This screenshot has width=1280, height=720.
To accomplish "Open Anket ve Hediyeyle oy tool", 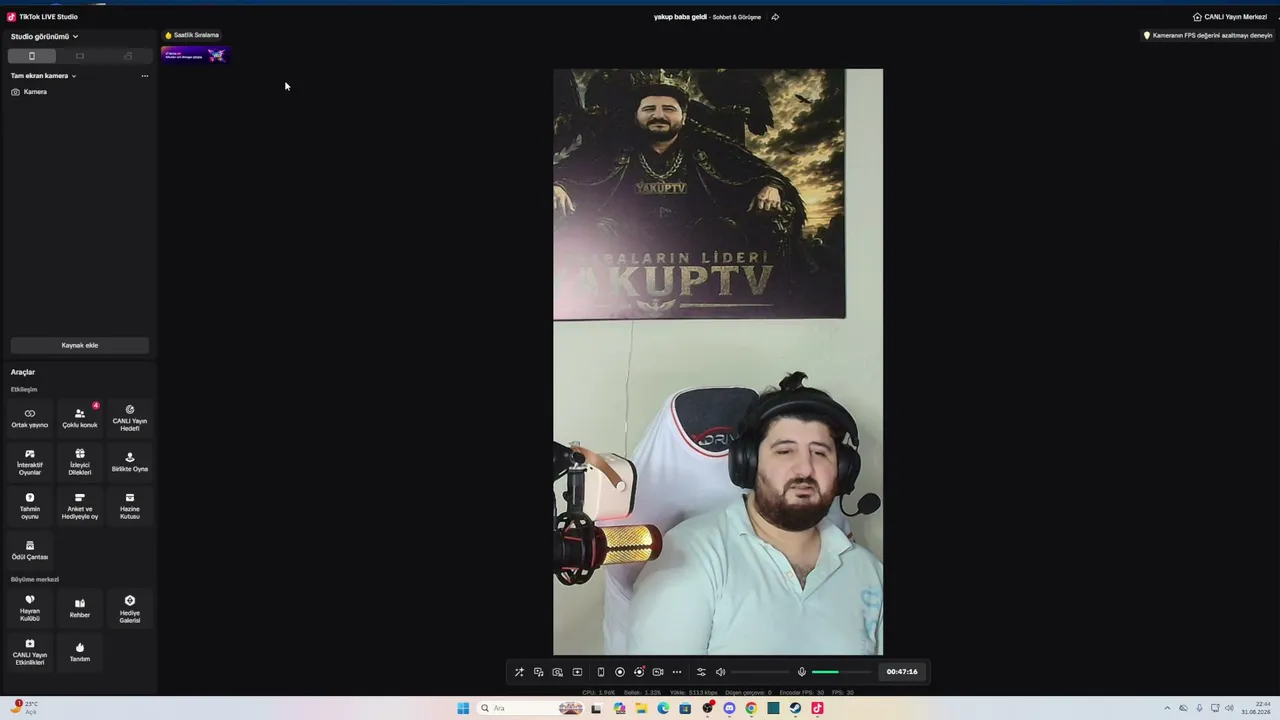I will coord(80,506).
